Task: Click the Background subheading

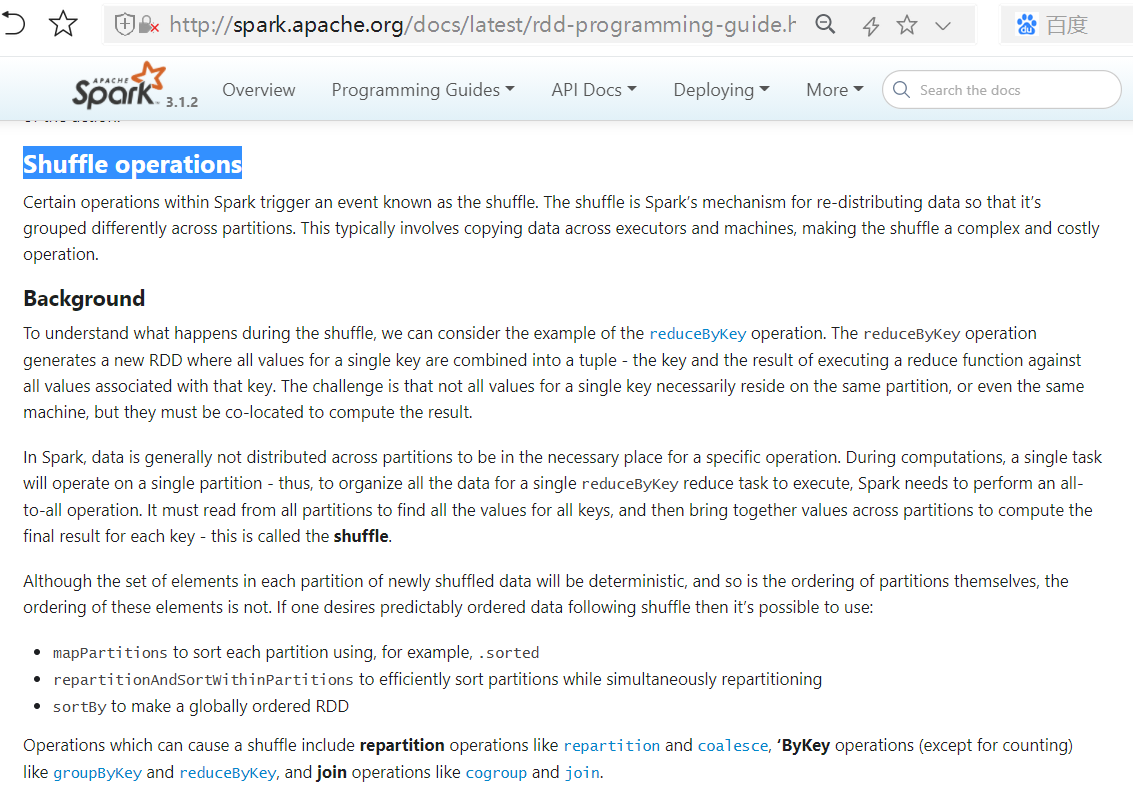Action: tap(84, 298)
